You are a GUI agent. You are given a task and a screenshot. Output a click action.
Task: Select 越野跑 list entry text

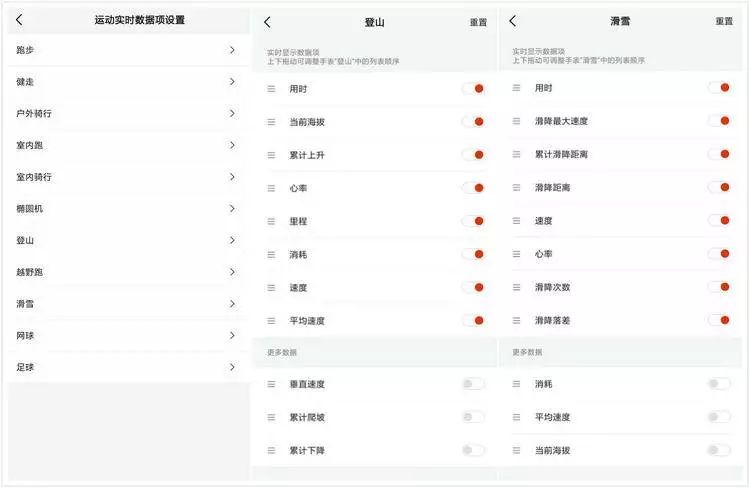29,272
